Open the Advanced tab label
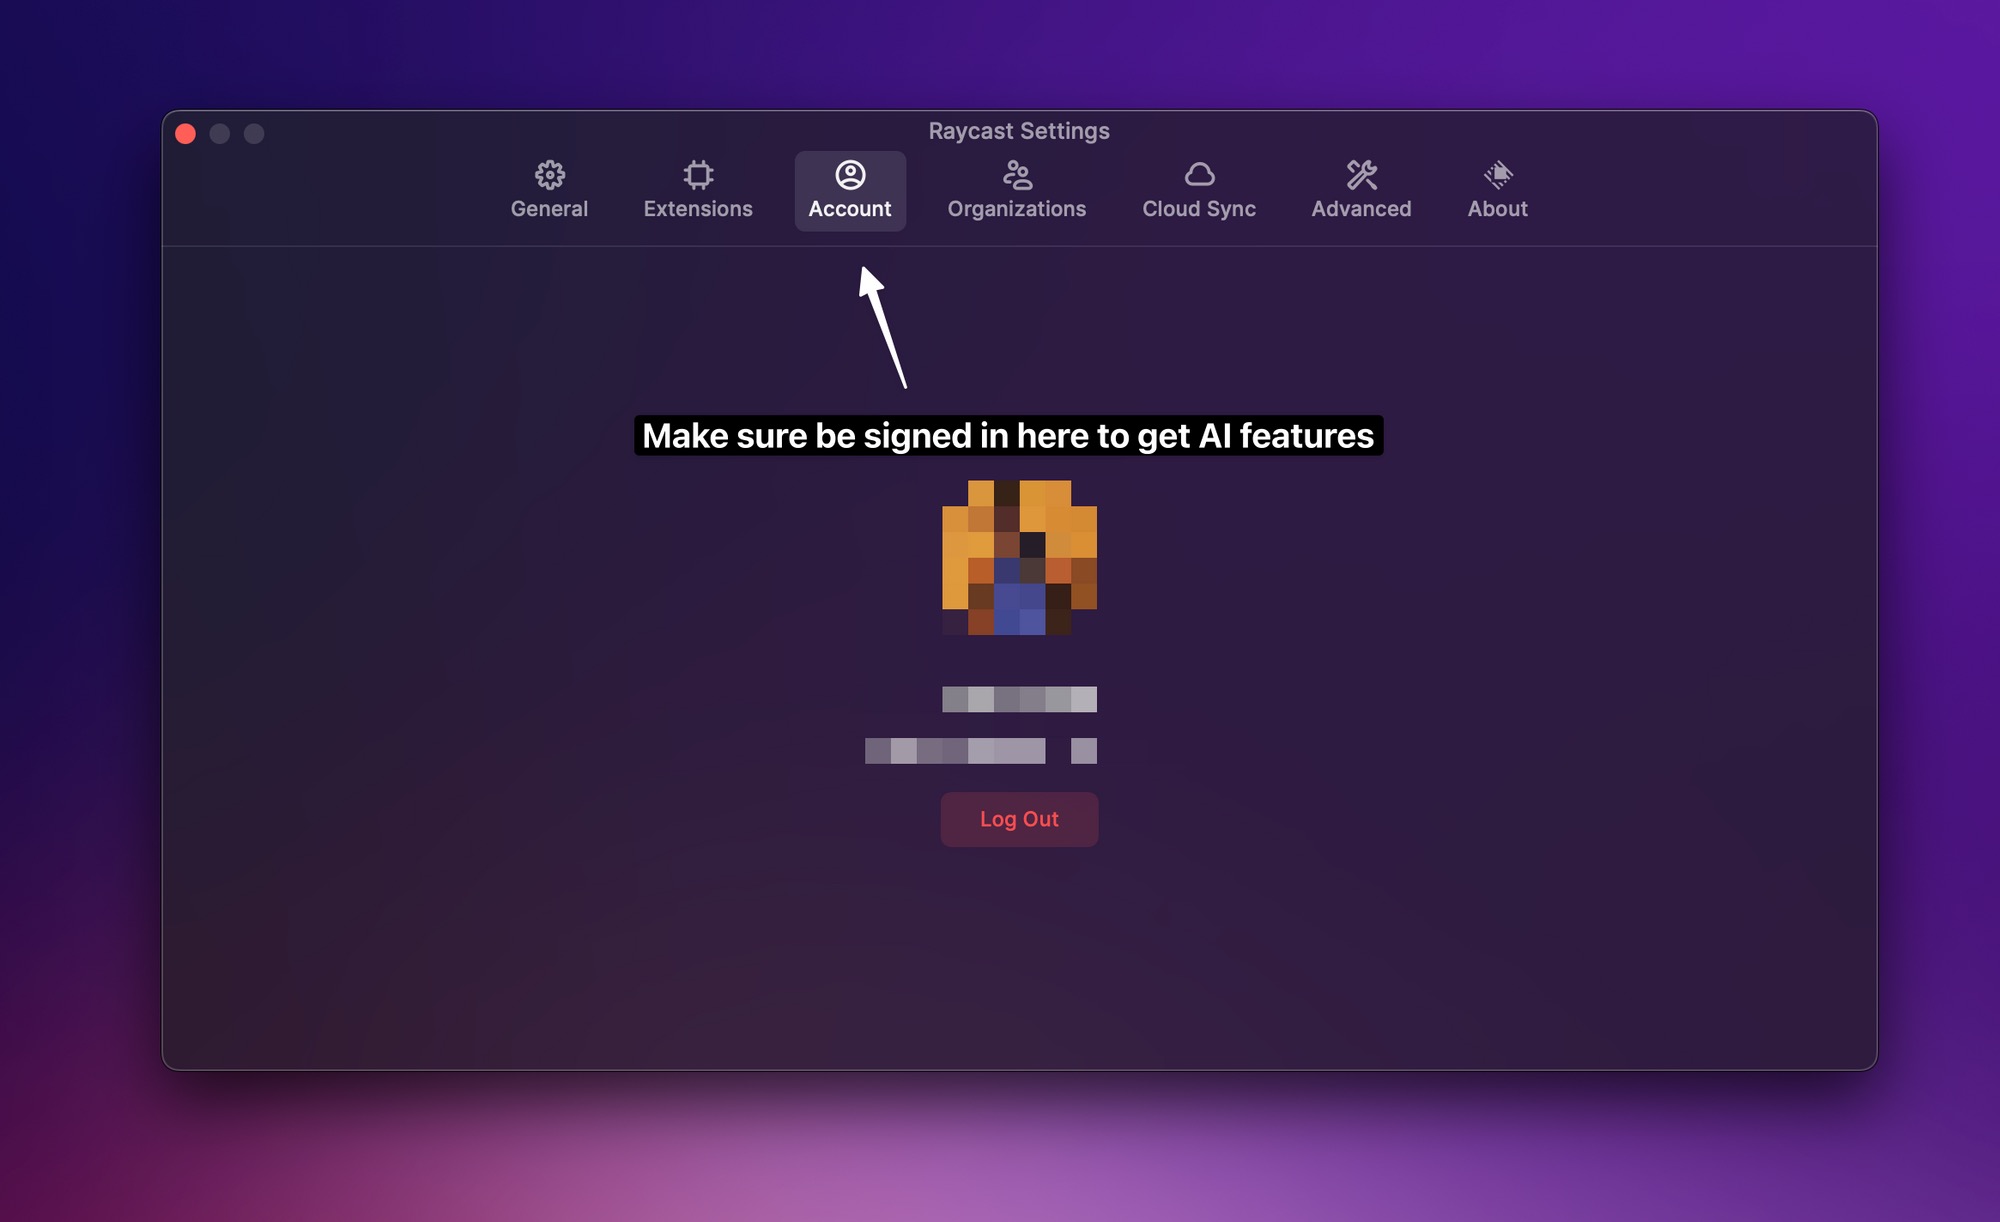 click(1361, 209)
